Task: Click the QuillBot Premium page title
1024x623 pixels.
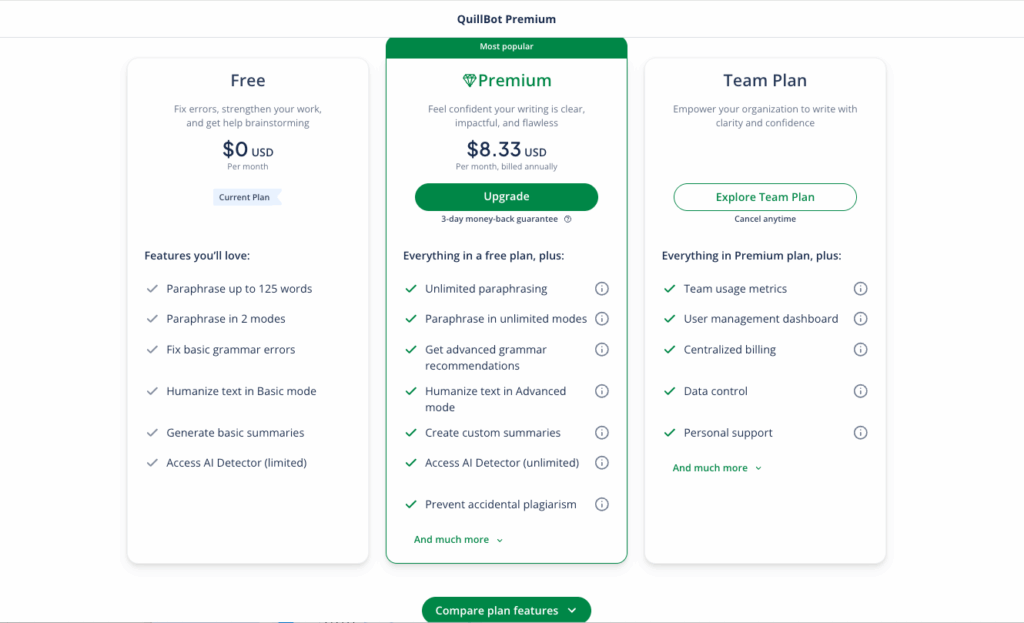Action: pyautogui.click(x=507, y=18)
